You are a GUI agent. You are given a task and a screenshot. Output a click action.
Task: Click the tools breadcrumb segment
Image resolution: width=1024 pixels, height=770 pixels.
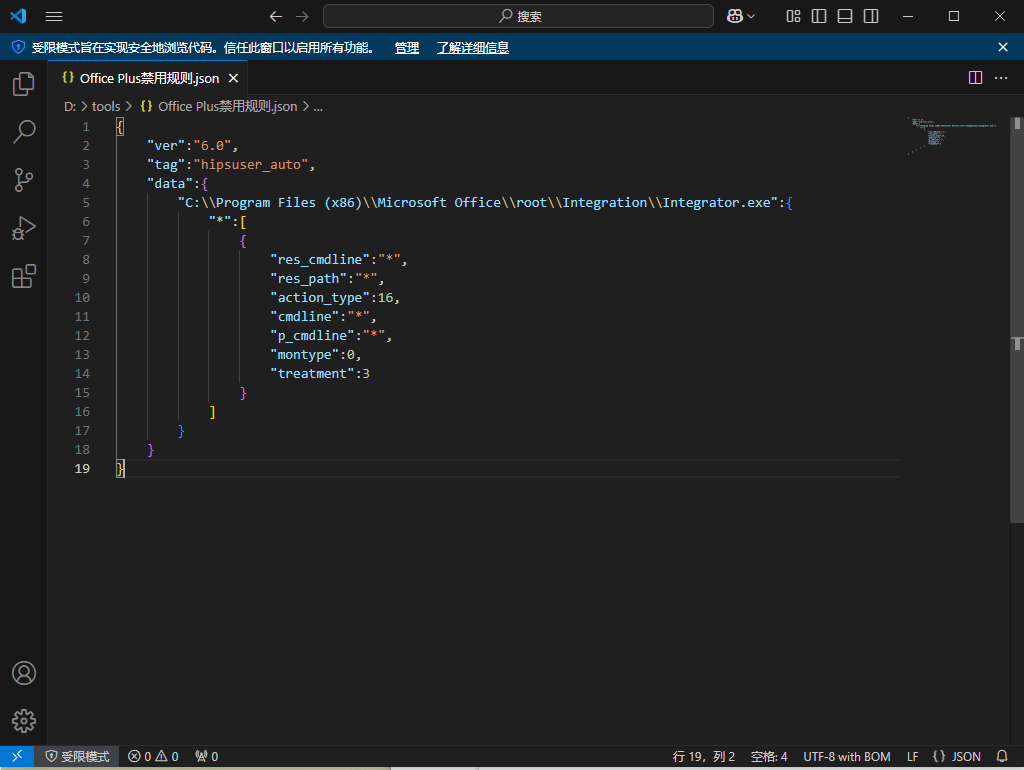[x=106, y=106]
